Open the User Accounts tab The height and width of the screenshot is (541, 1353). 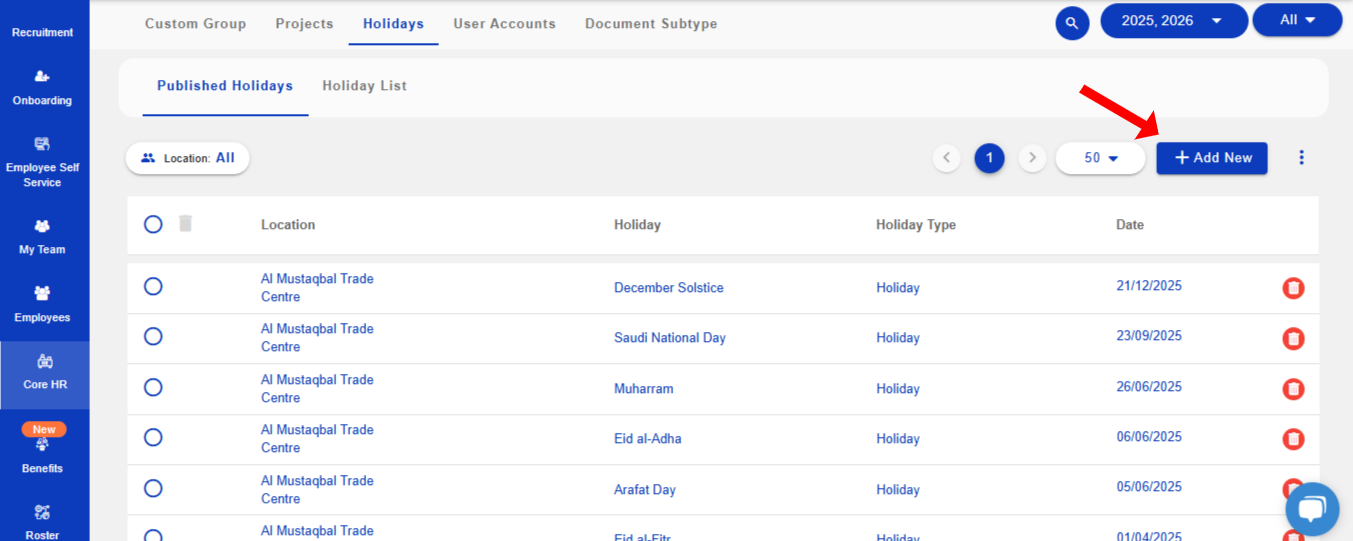pos(504,24)
